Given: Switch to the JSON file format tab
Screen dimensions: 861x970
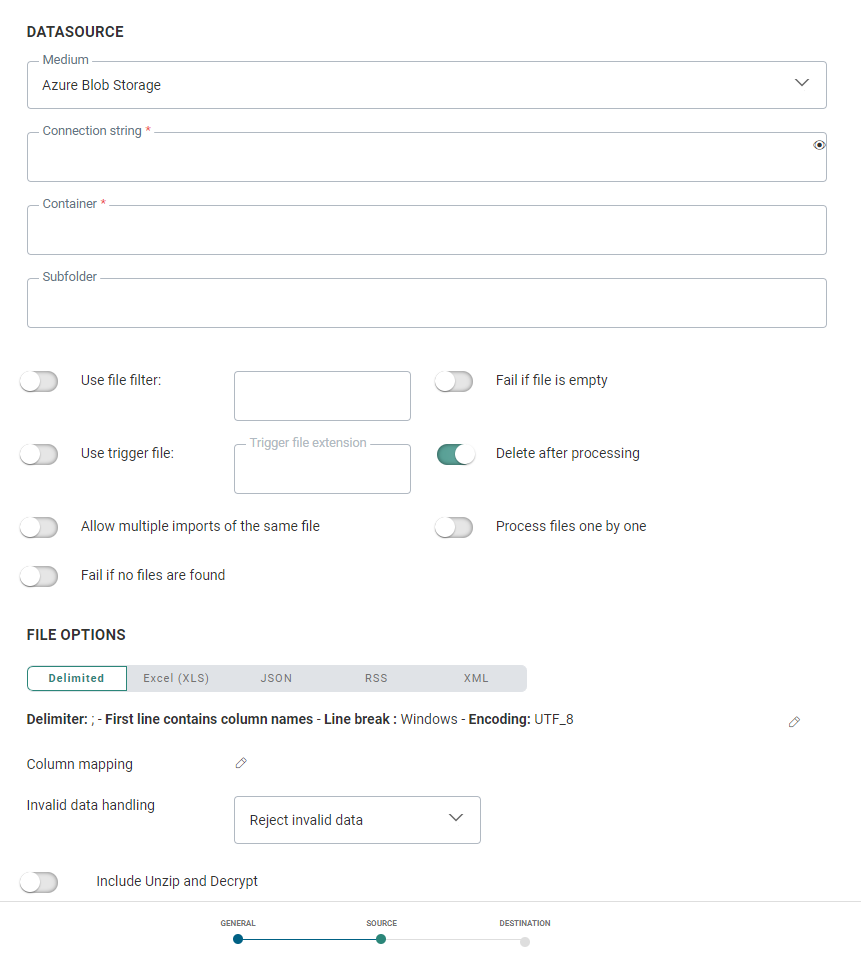Looking at the screenshot, I should [276, 678].
